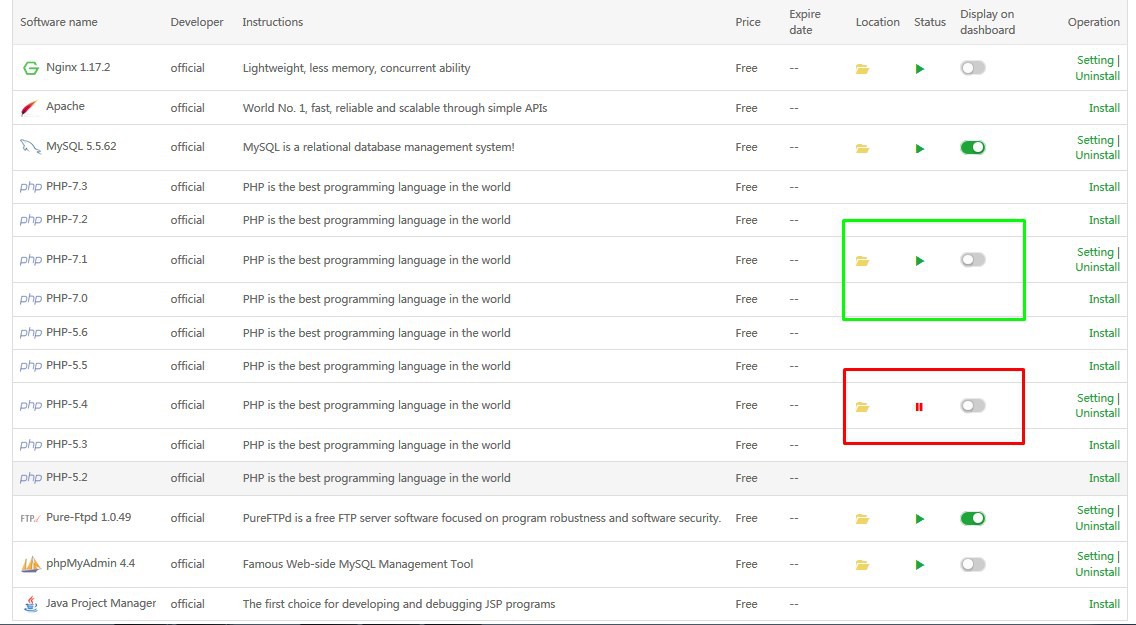
Task: Uninstall MySQL 5.5.62
Action: pyautogui.click(x=1098, y=155)
